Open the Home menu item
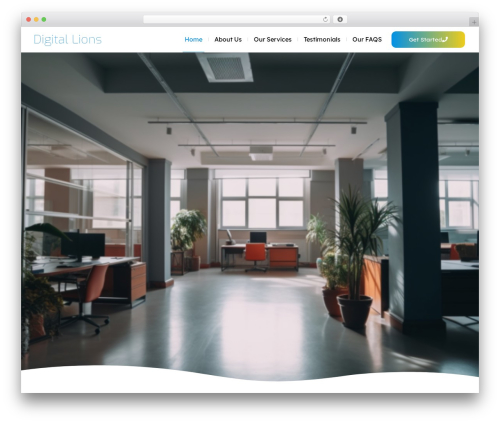 pyautogui.click(x=193, y=39)
